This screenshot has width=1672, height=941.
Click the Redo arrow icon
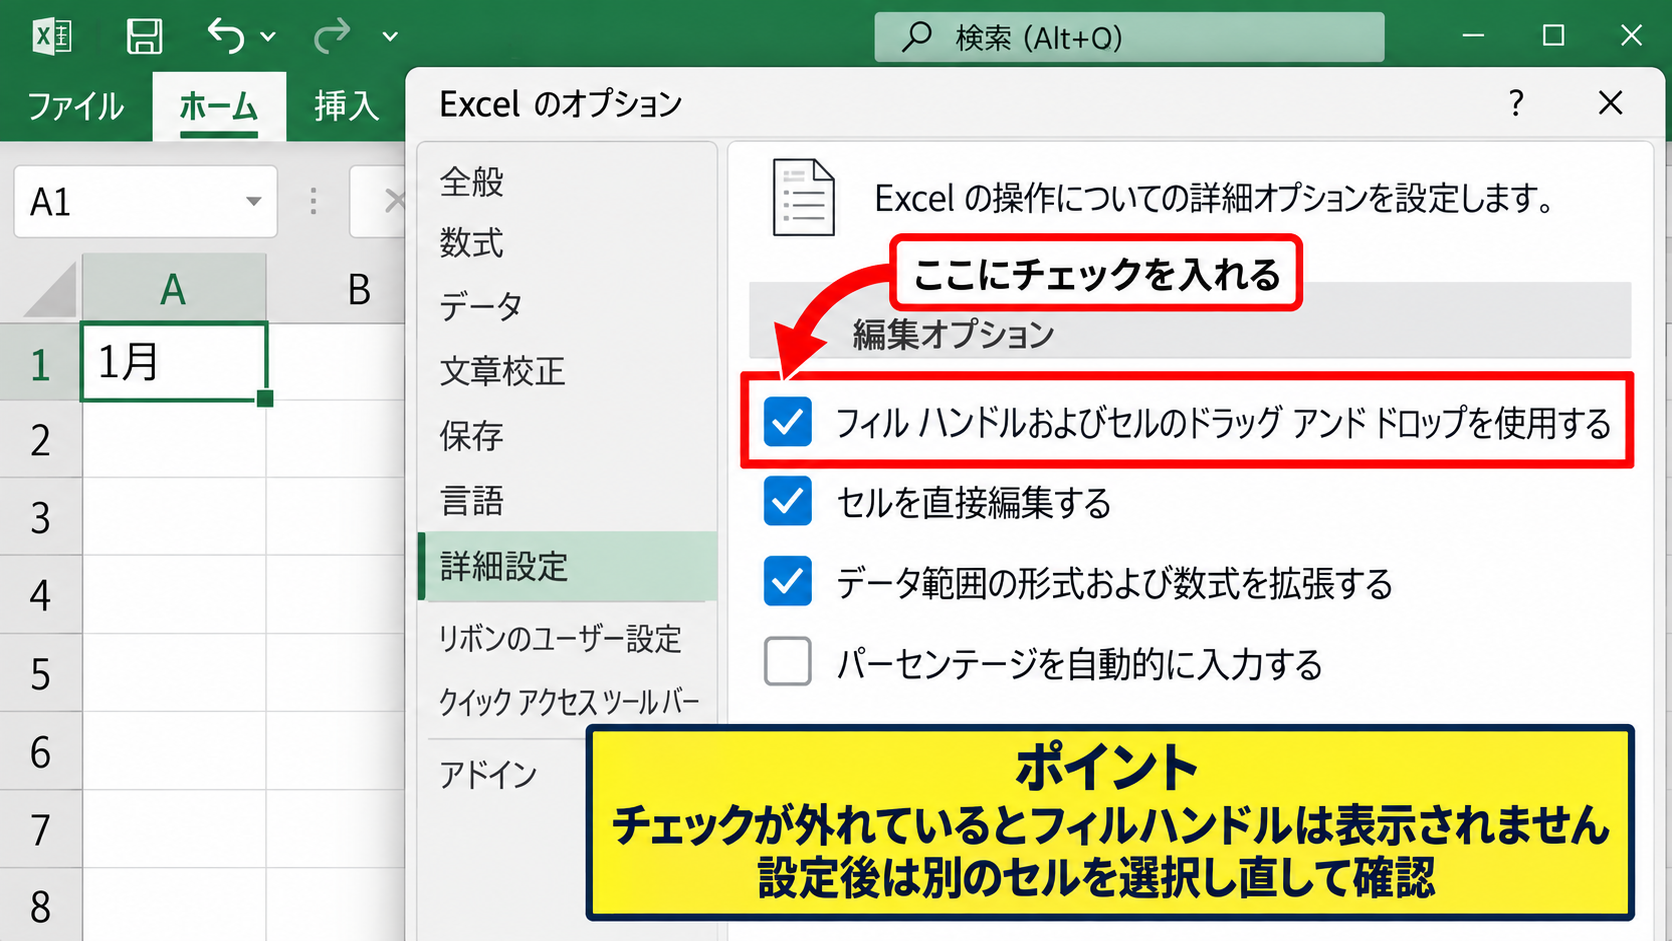pos(332,36)
